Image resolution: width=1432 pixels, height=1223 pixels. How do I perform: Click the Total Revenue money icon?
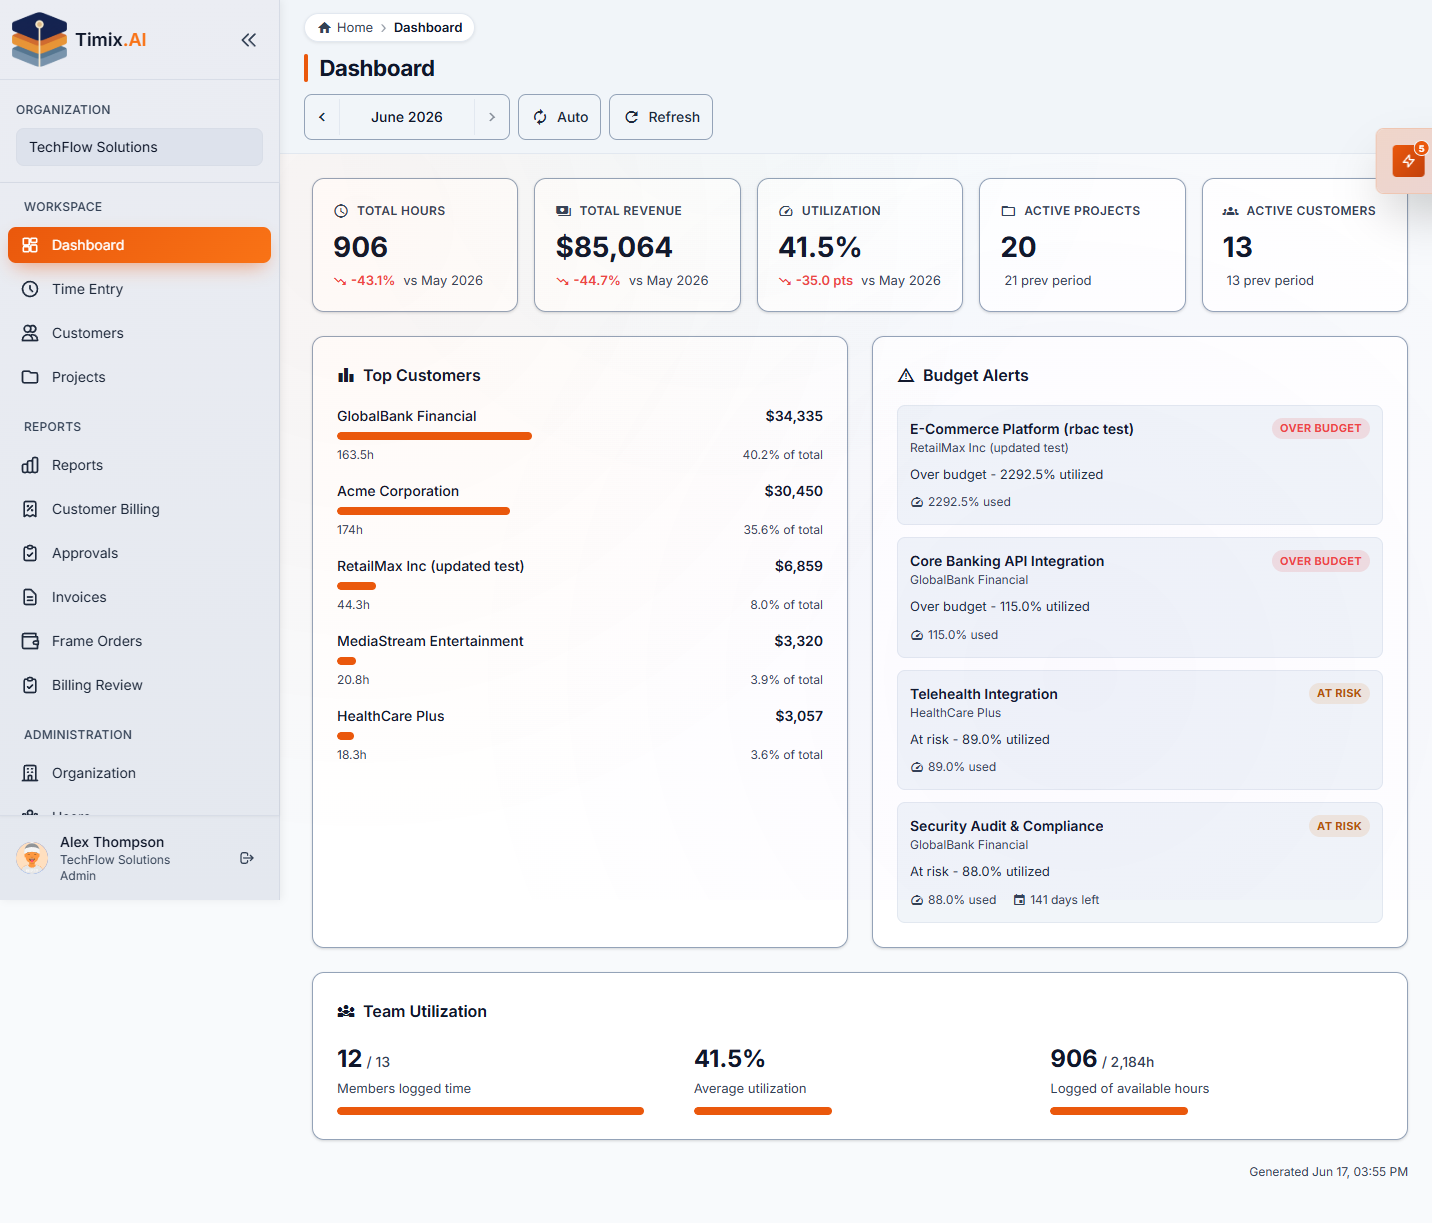click(563, 211)
